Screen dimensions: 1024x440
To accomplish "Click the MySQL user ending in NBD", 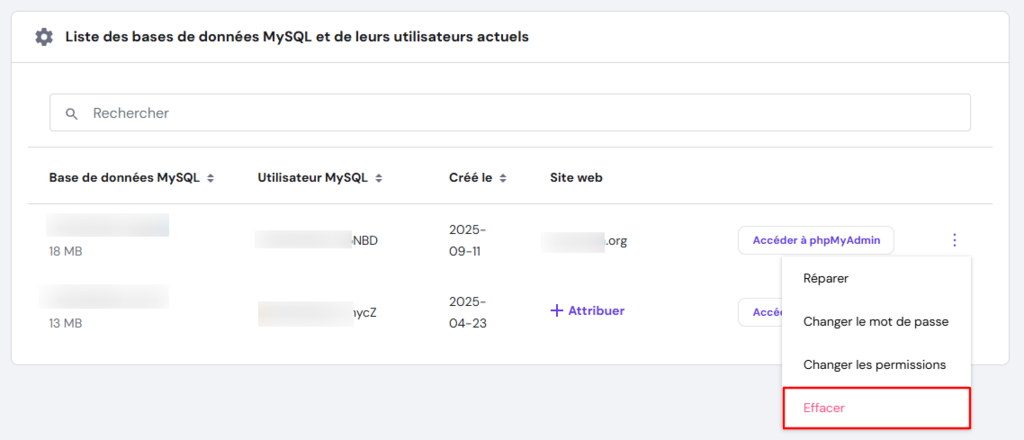I will (x=318, y=240).
